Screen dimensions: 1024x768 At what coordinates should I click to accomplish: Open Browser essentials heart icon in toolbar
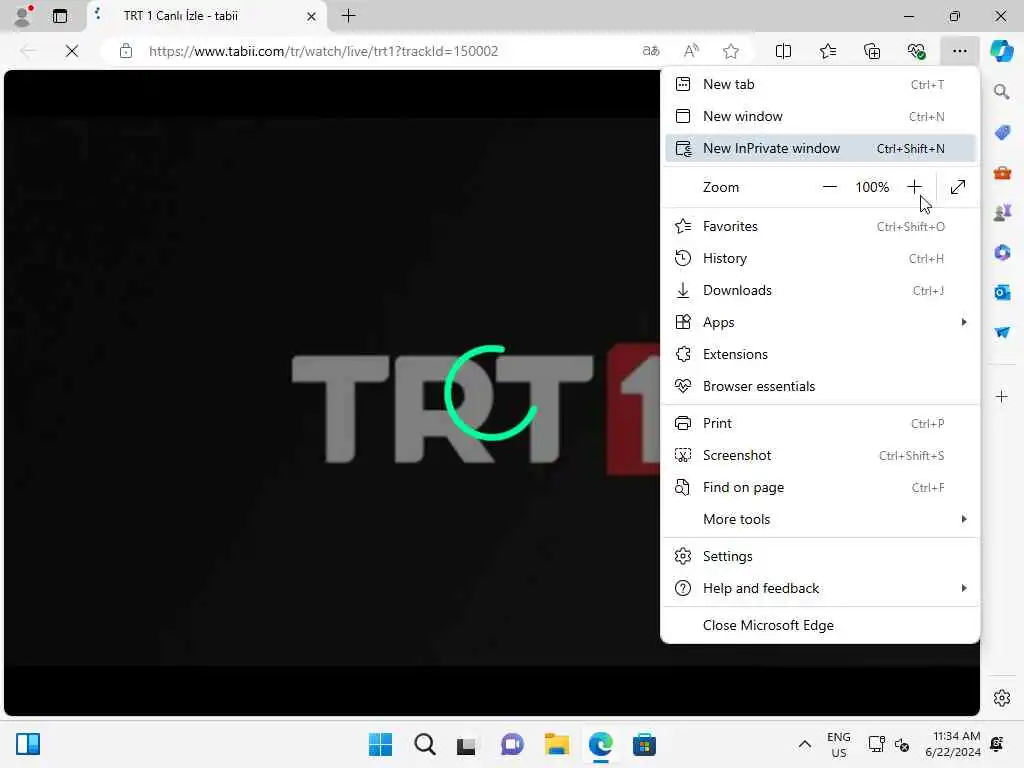(916, 51)
